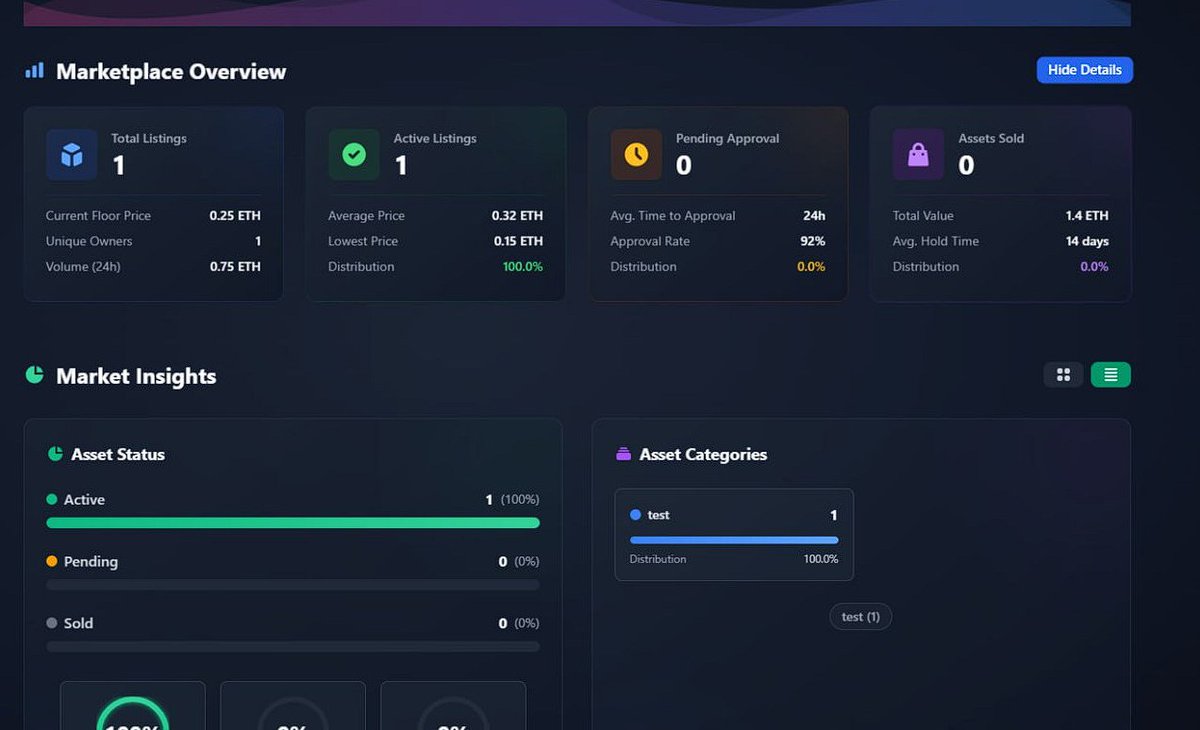Click the Total Listings label
1200x730 pixels.
click(149, 138)
